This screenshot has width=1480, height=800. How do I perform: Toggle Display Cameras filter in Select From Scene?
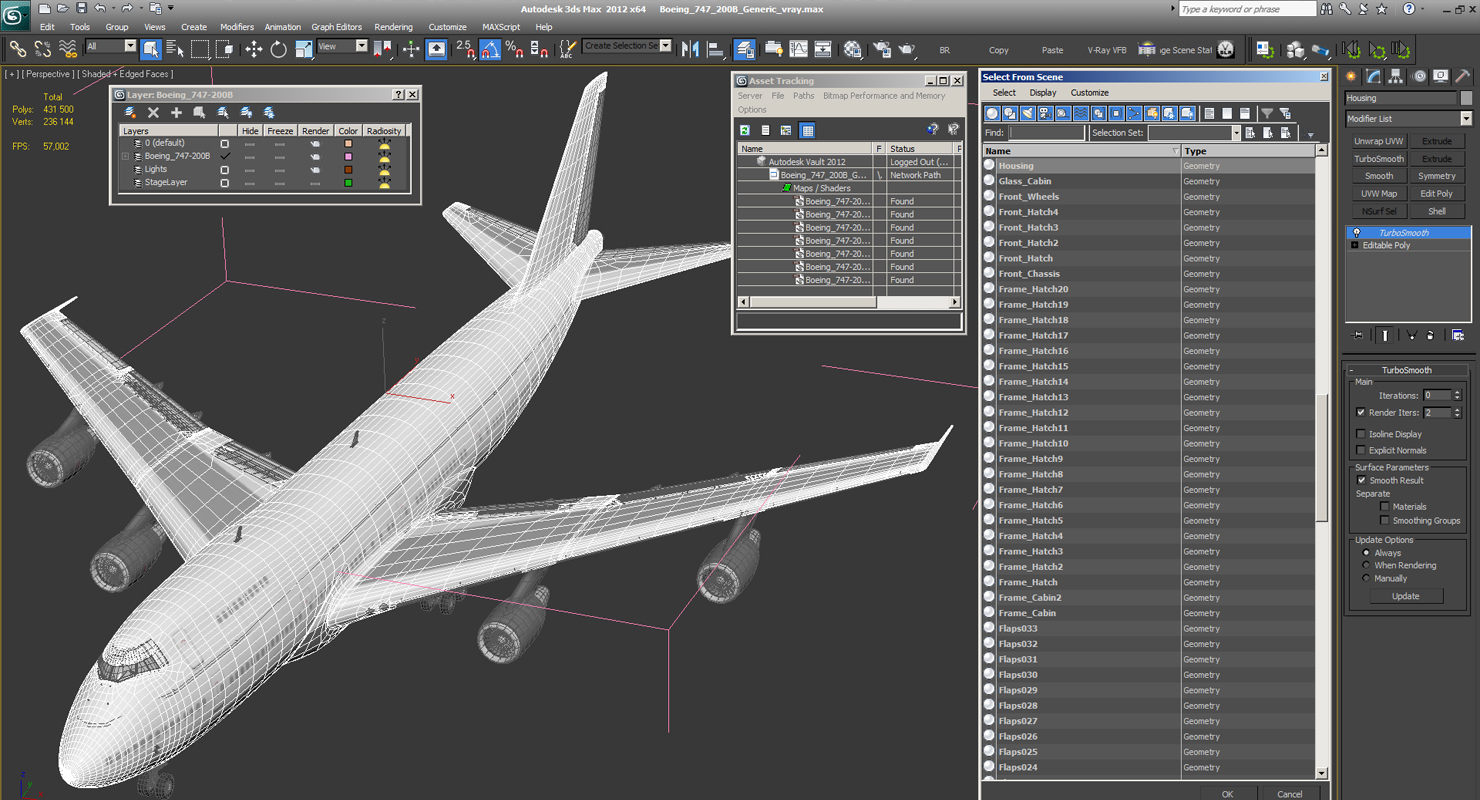tap(1045, 113)
